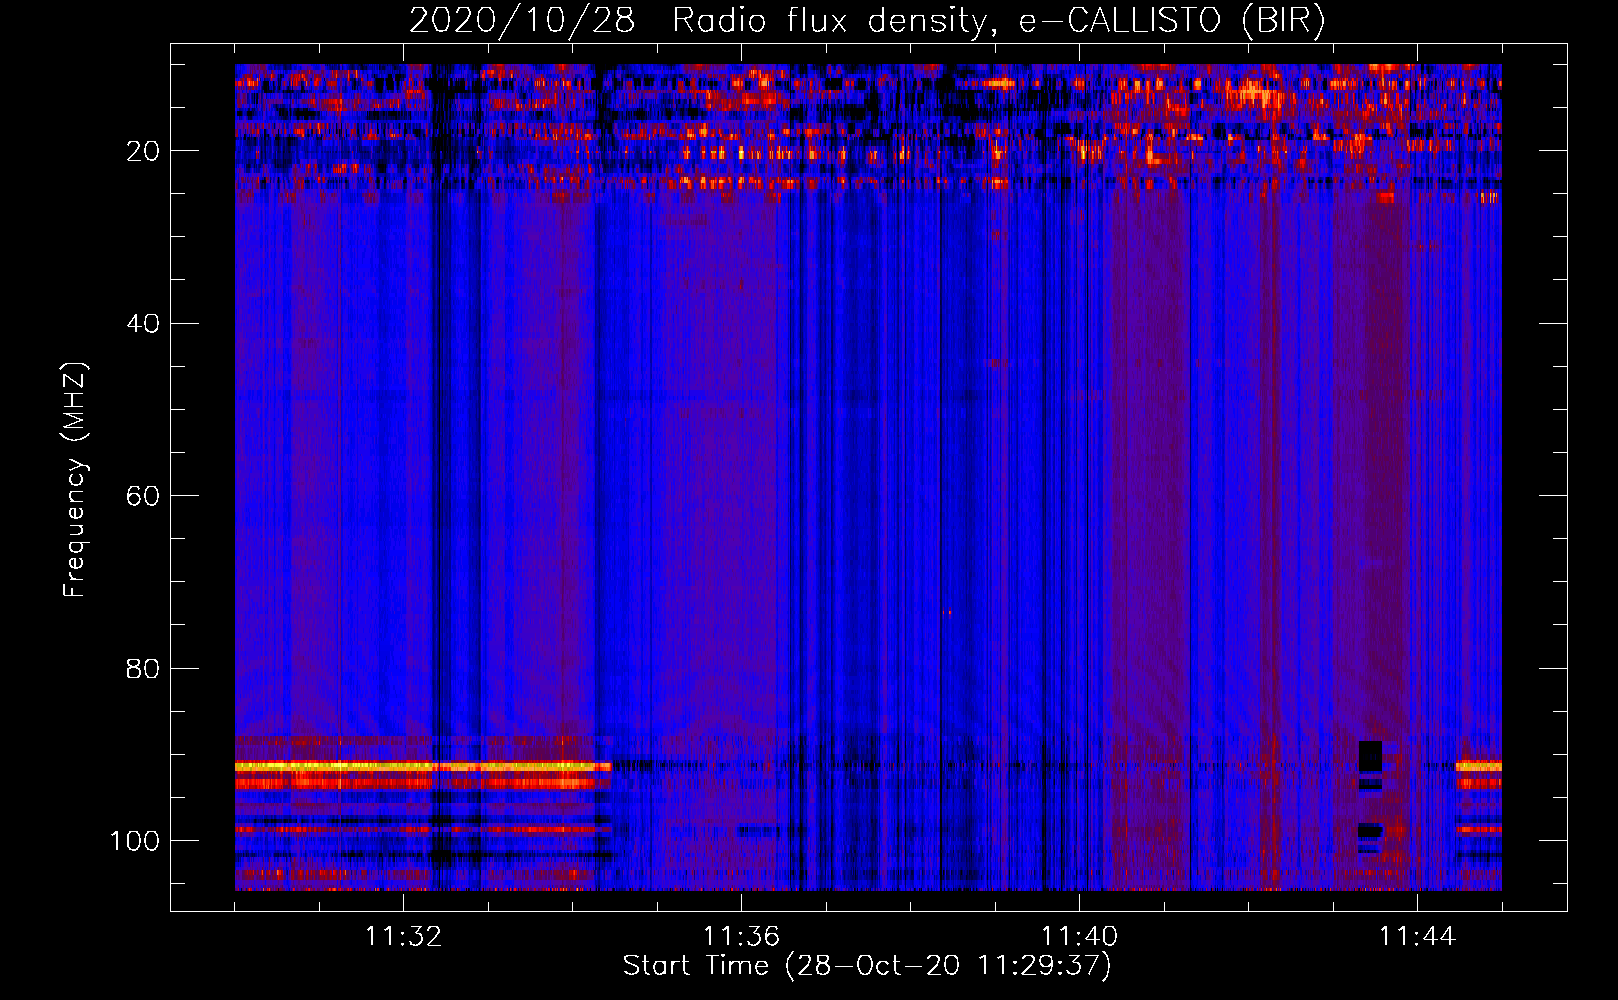
Task: Click the 40 MHz tick label
Action: pos(143,324)
